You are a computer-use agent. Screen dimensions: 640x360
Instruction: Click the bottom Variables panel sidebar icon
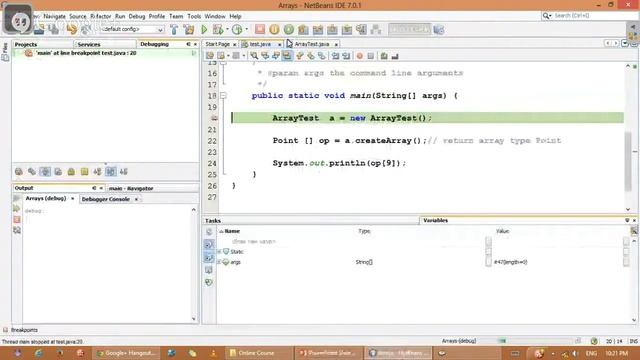209,282
